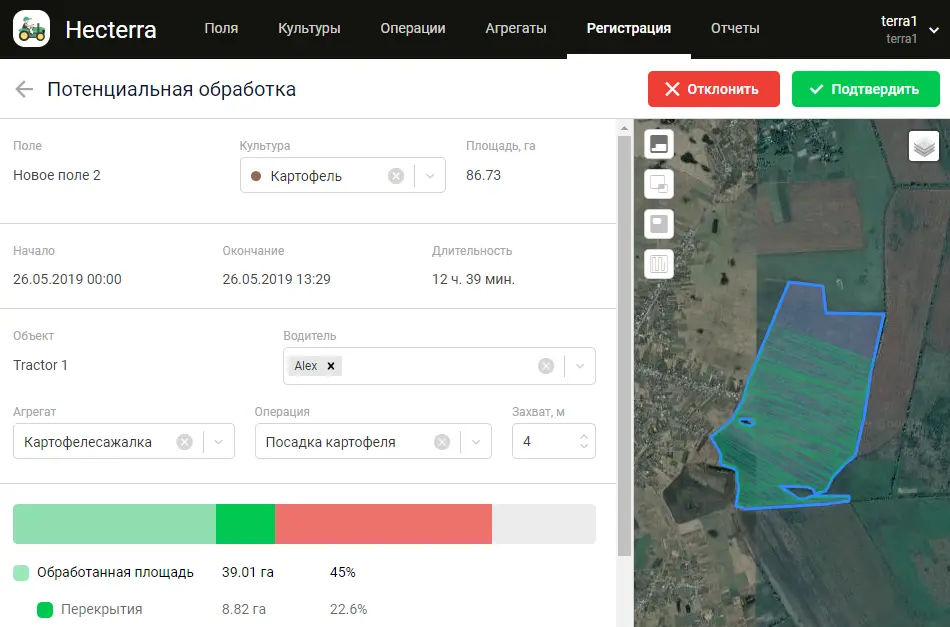Click the Перекрытия legend swatch
950x627 pixels.
(45, 609)
